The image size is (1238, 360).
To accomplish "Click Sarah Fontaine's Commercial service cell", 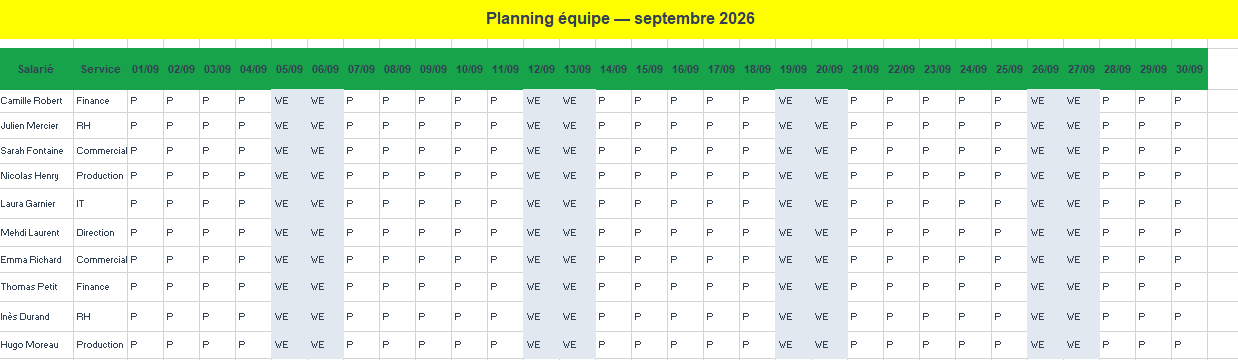I will point(100,151).
